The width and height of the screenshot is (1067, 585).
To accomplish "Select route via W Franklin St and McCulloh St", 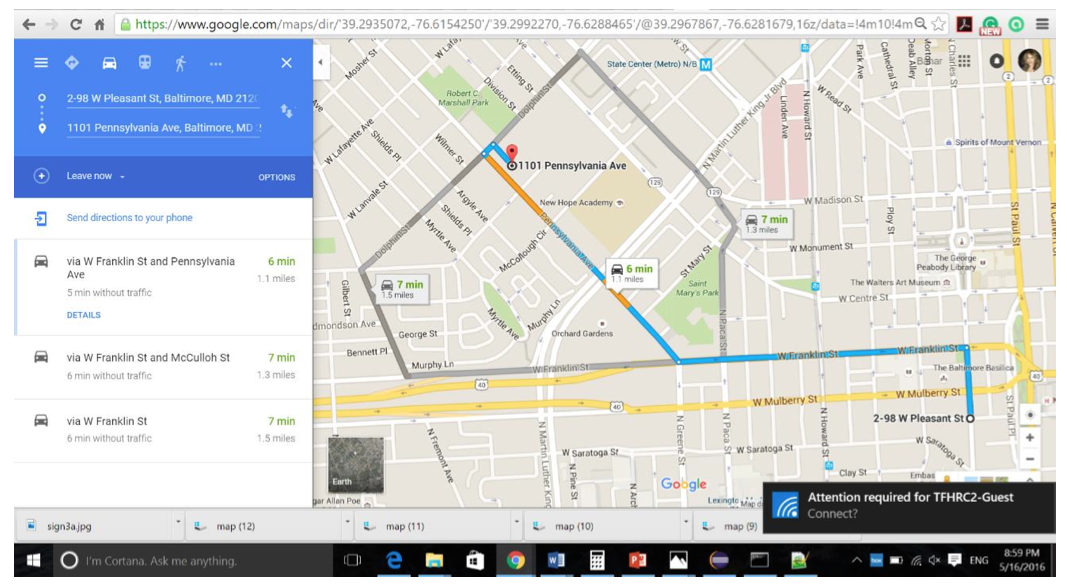I will point(163,367).
